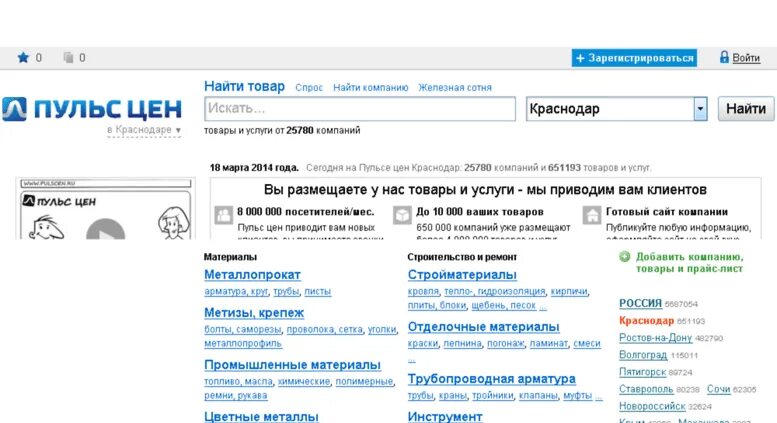Screen dimensions: 777x423
Task: Open the Войти login link
Action: pos(746,58)
